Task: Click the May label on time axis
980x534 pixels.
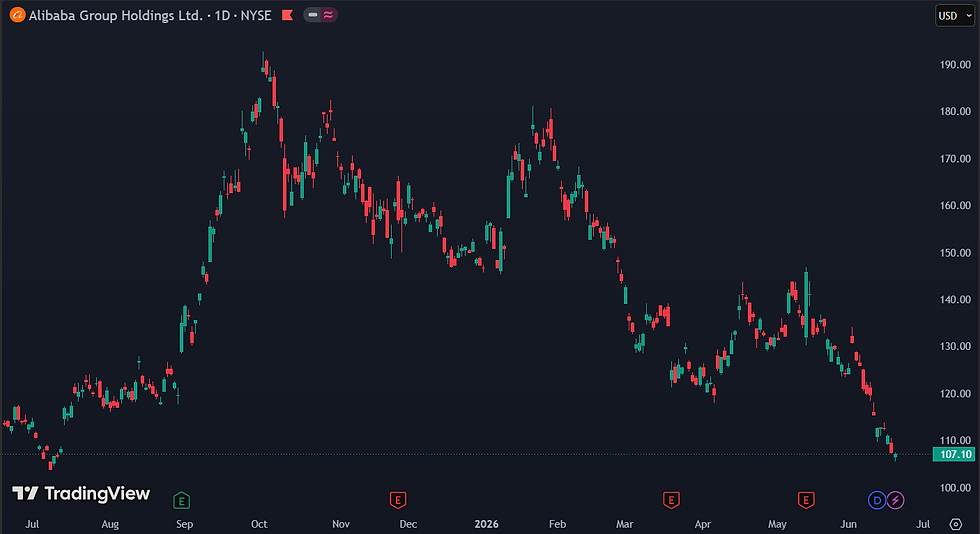Action: pyautogui.click(x=777, y=524)
